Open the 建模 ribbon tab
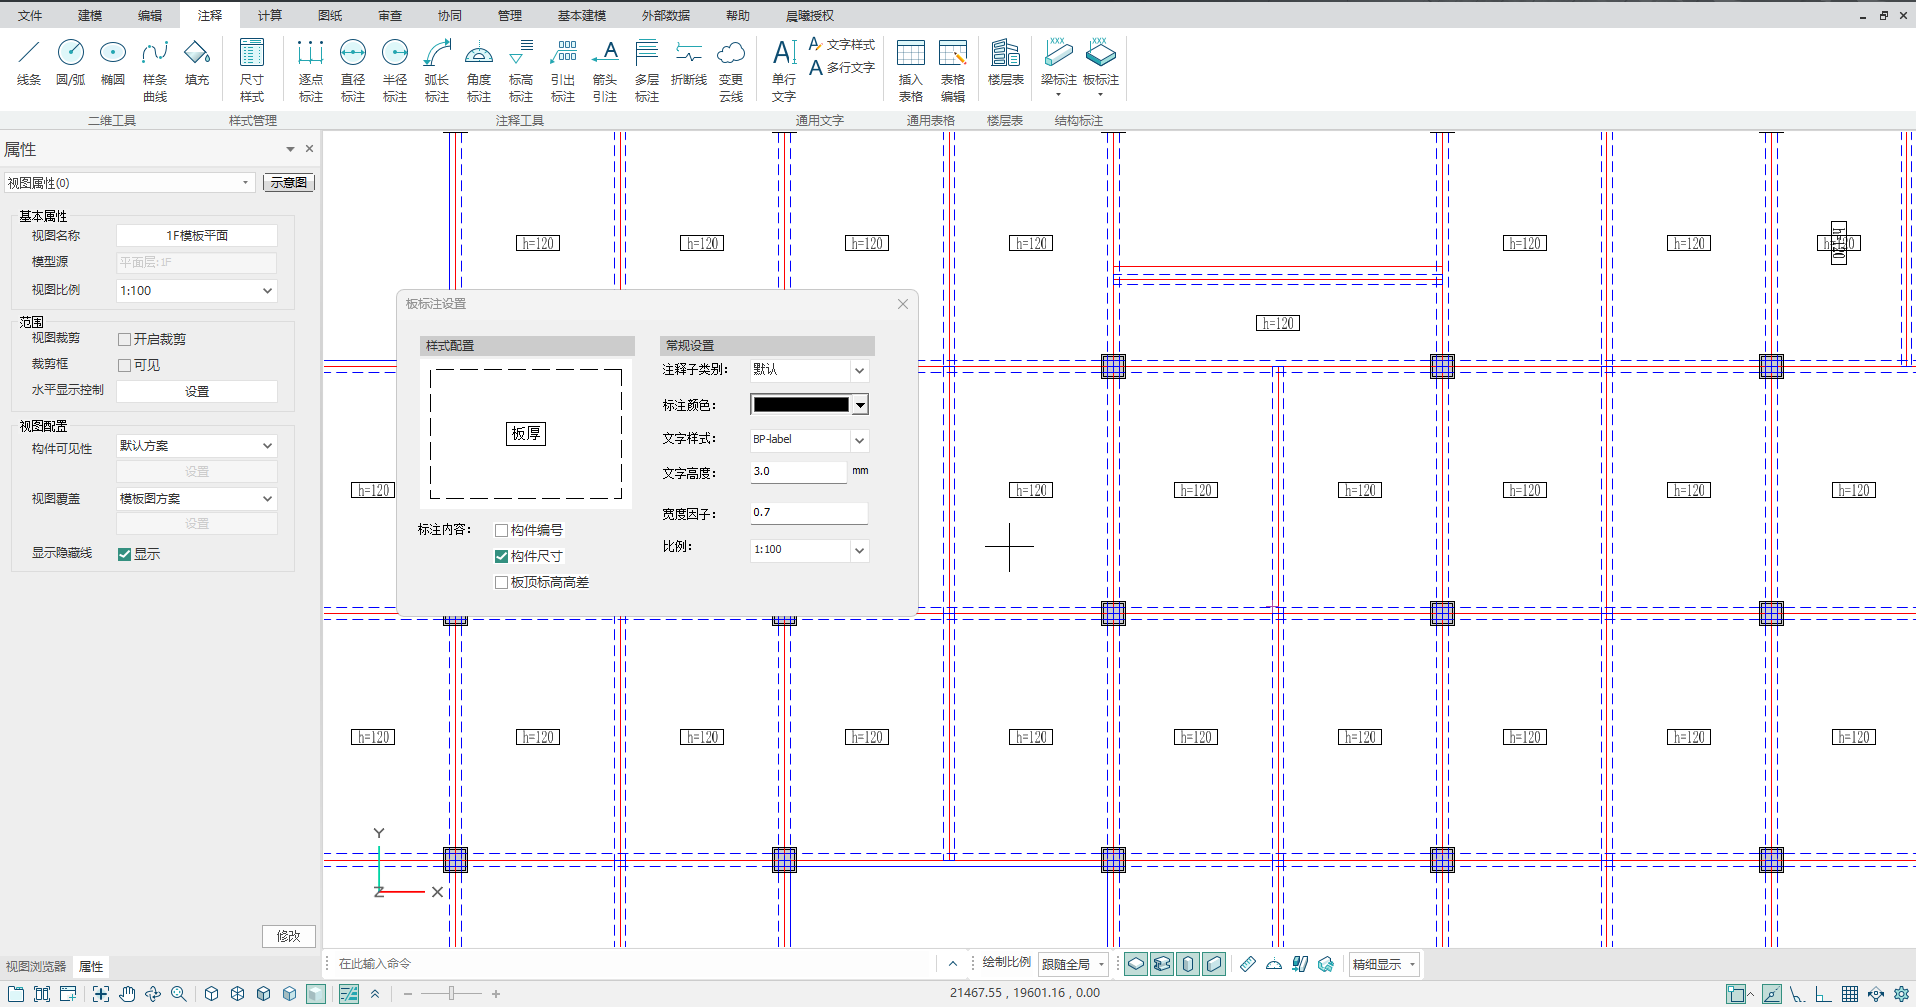The width and height of the screenshot is (1916, 1007). (x=90, y=15)
